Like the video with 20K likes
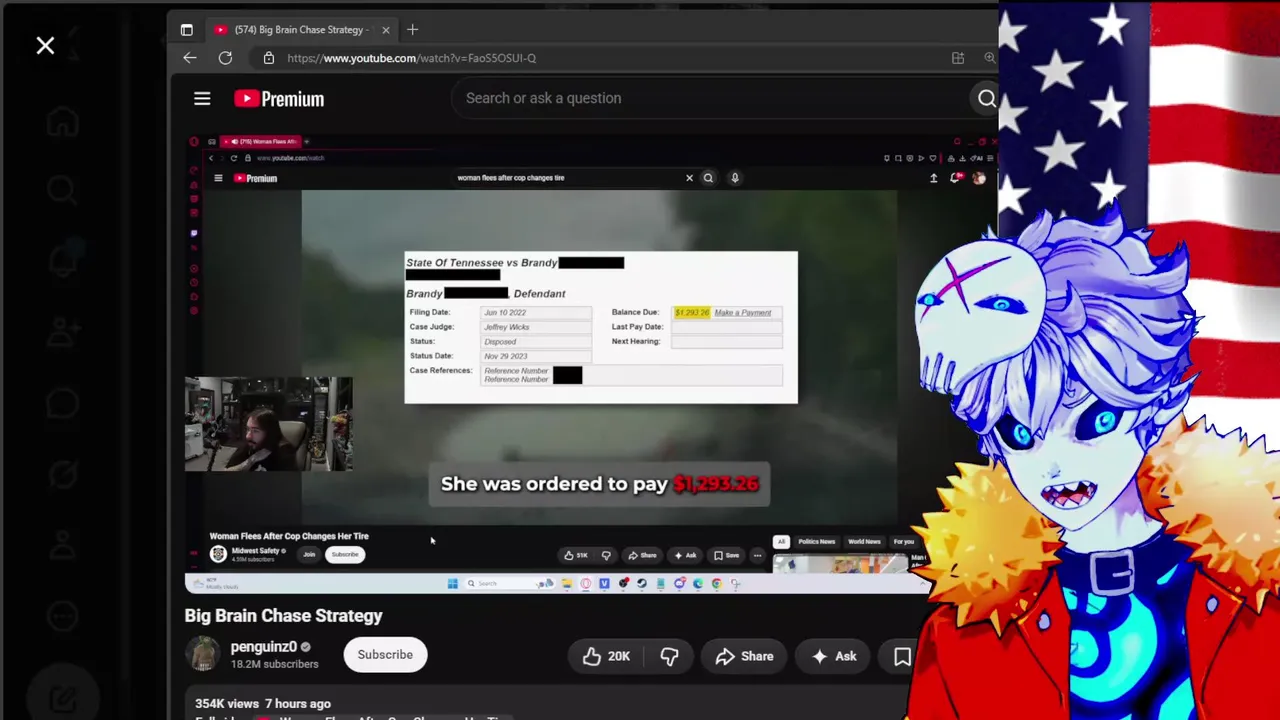Image resolution: width=1280 pixels, height=720 pixels. [x=606, y=656]
